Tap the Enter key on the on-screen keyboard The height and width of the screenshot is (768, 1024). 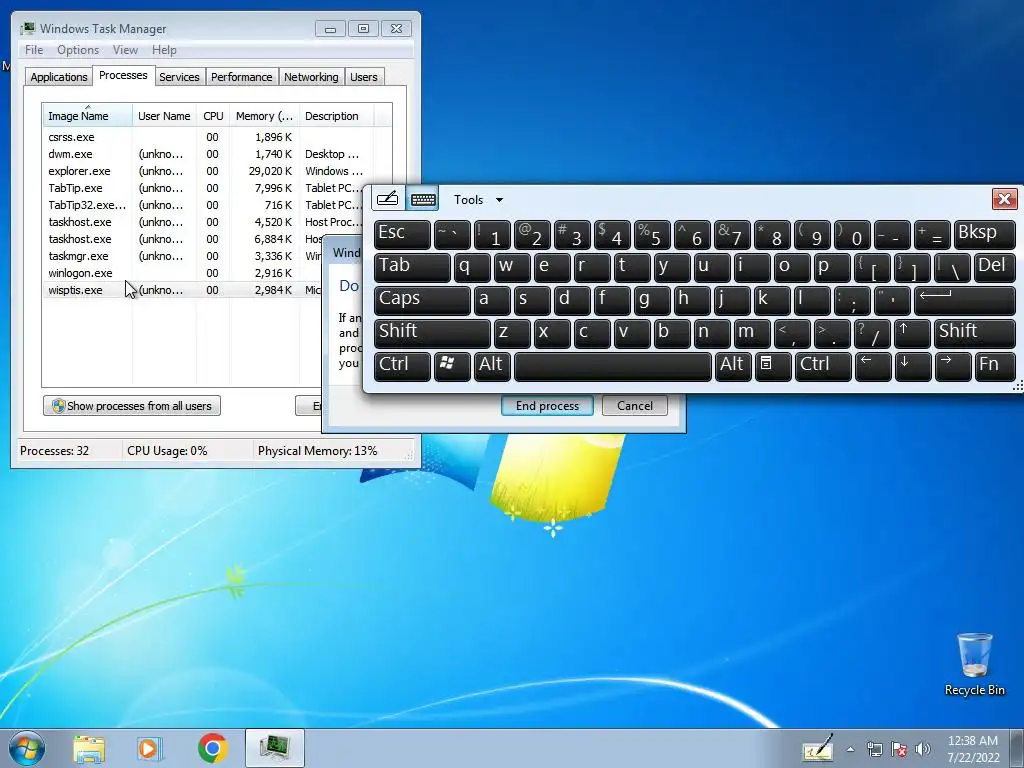click(x=965, y=300)
